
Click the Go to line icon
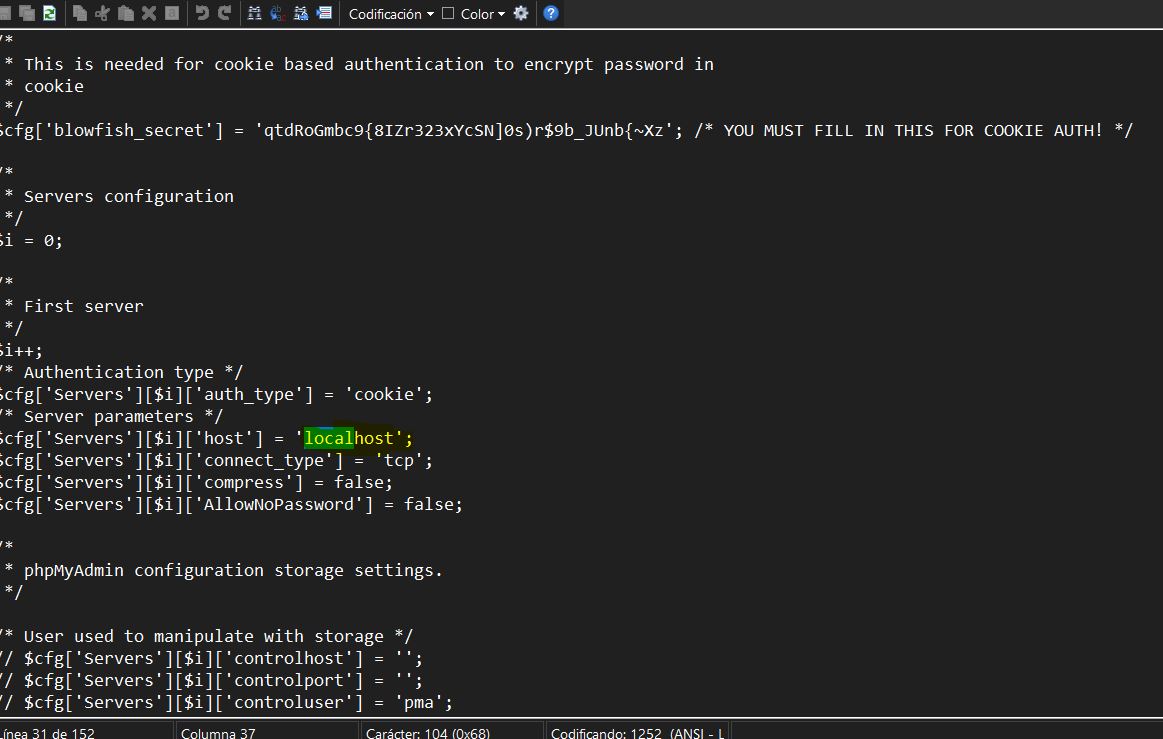click(323, 13)
